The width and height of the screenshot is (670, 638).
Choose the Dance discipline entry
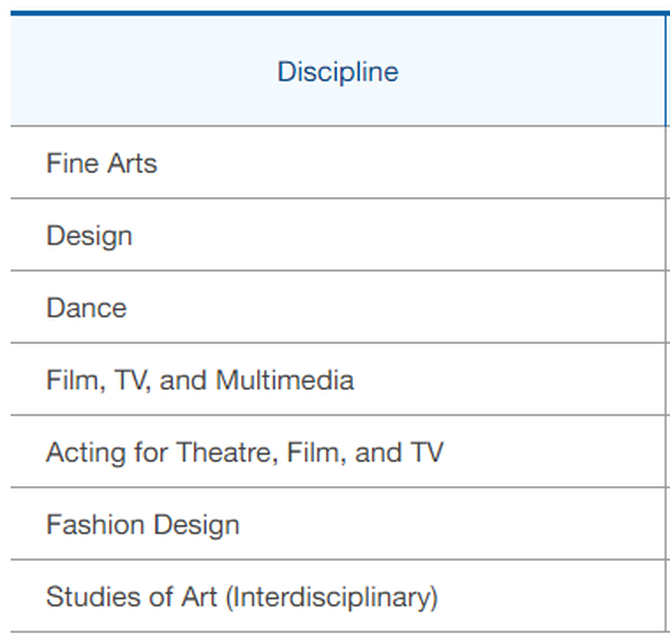tap(338, 307)
